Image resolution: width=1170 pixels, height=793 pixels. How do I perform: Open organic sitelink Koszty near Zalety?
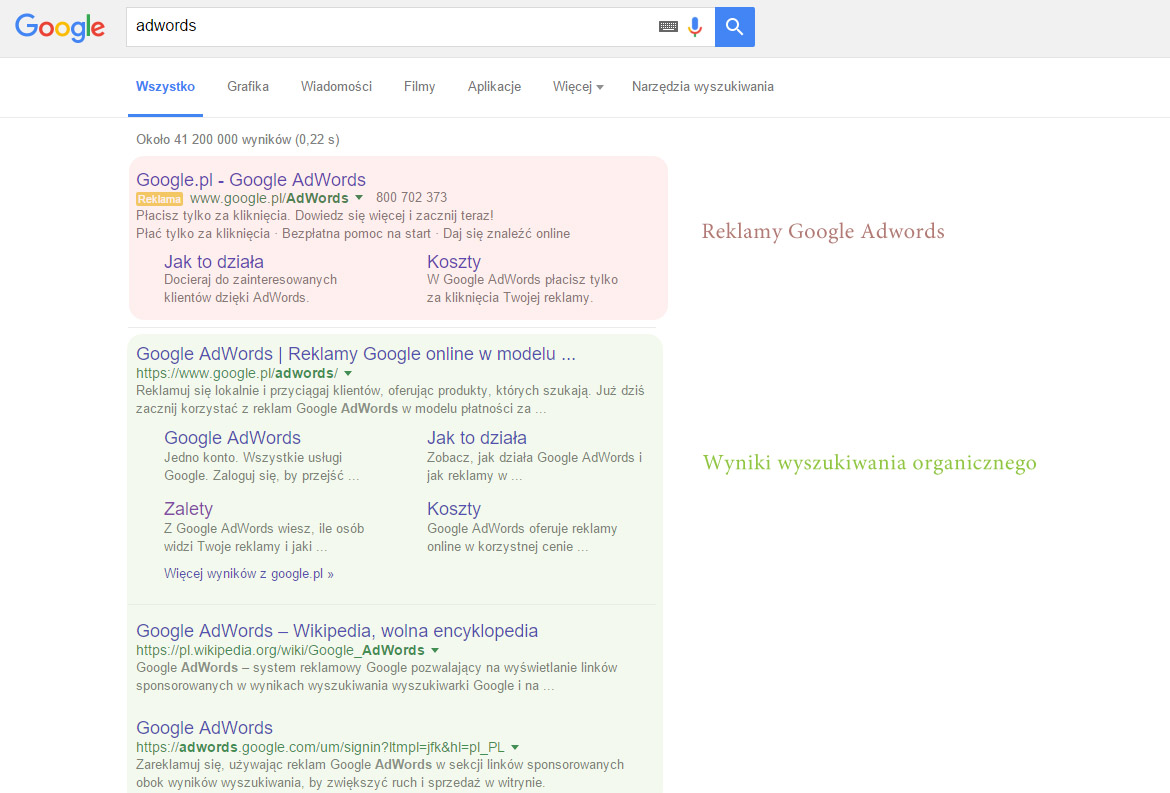[454, 509]
